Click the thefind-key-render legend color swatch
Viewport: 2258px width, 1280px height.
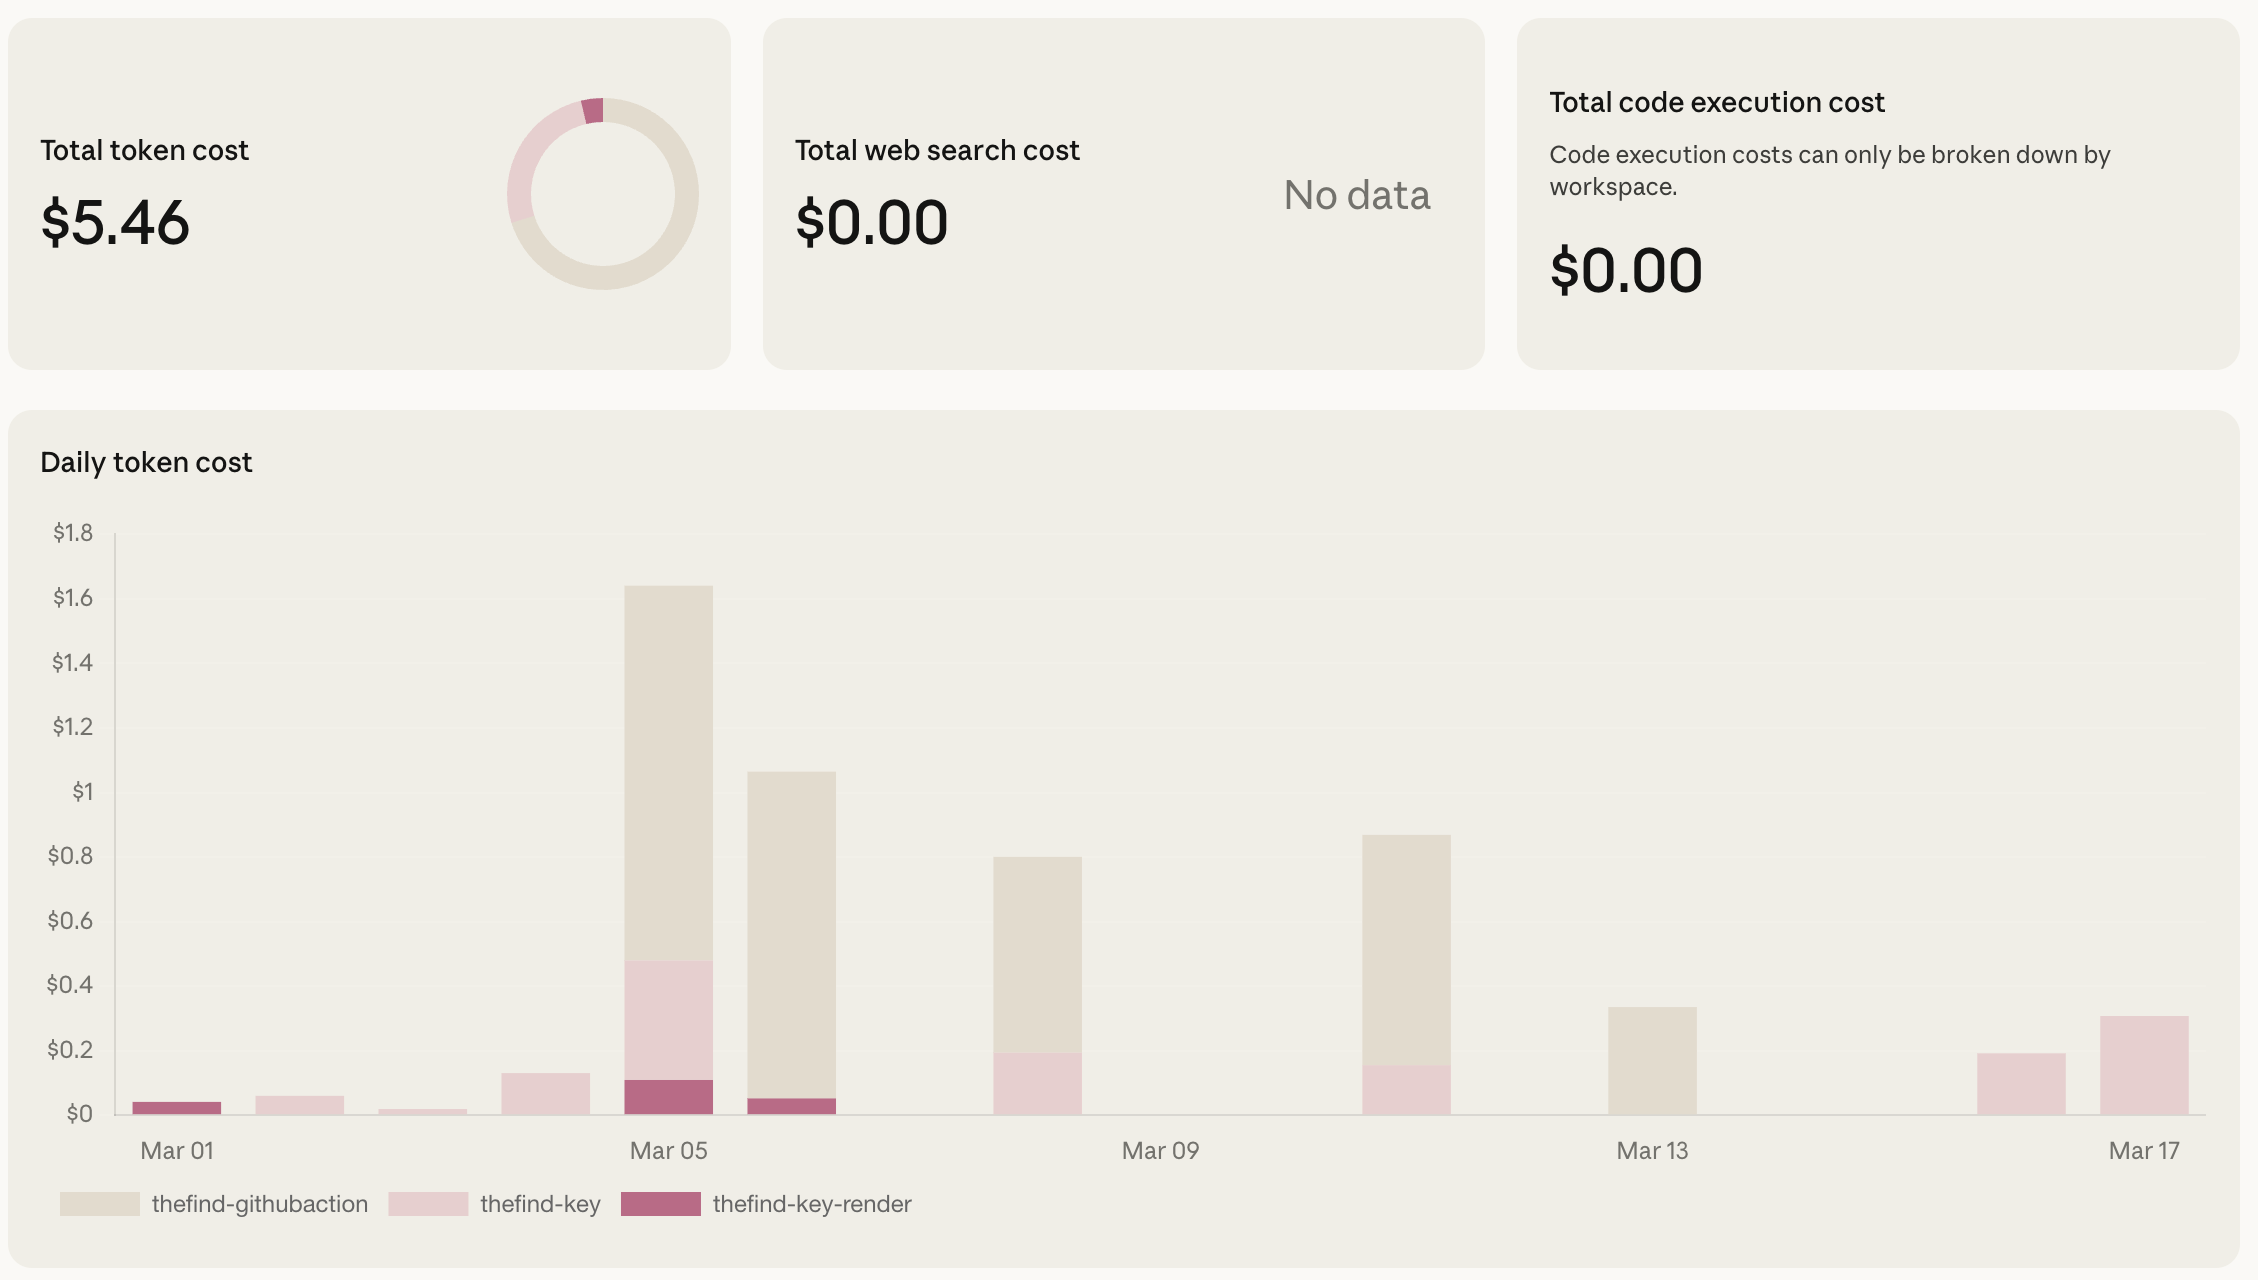point(660,1204)
